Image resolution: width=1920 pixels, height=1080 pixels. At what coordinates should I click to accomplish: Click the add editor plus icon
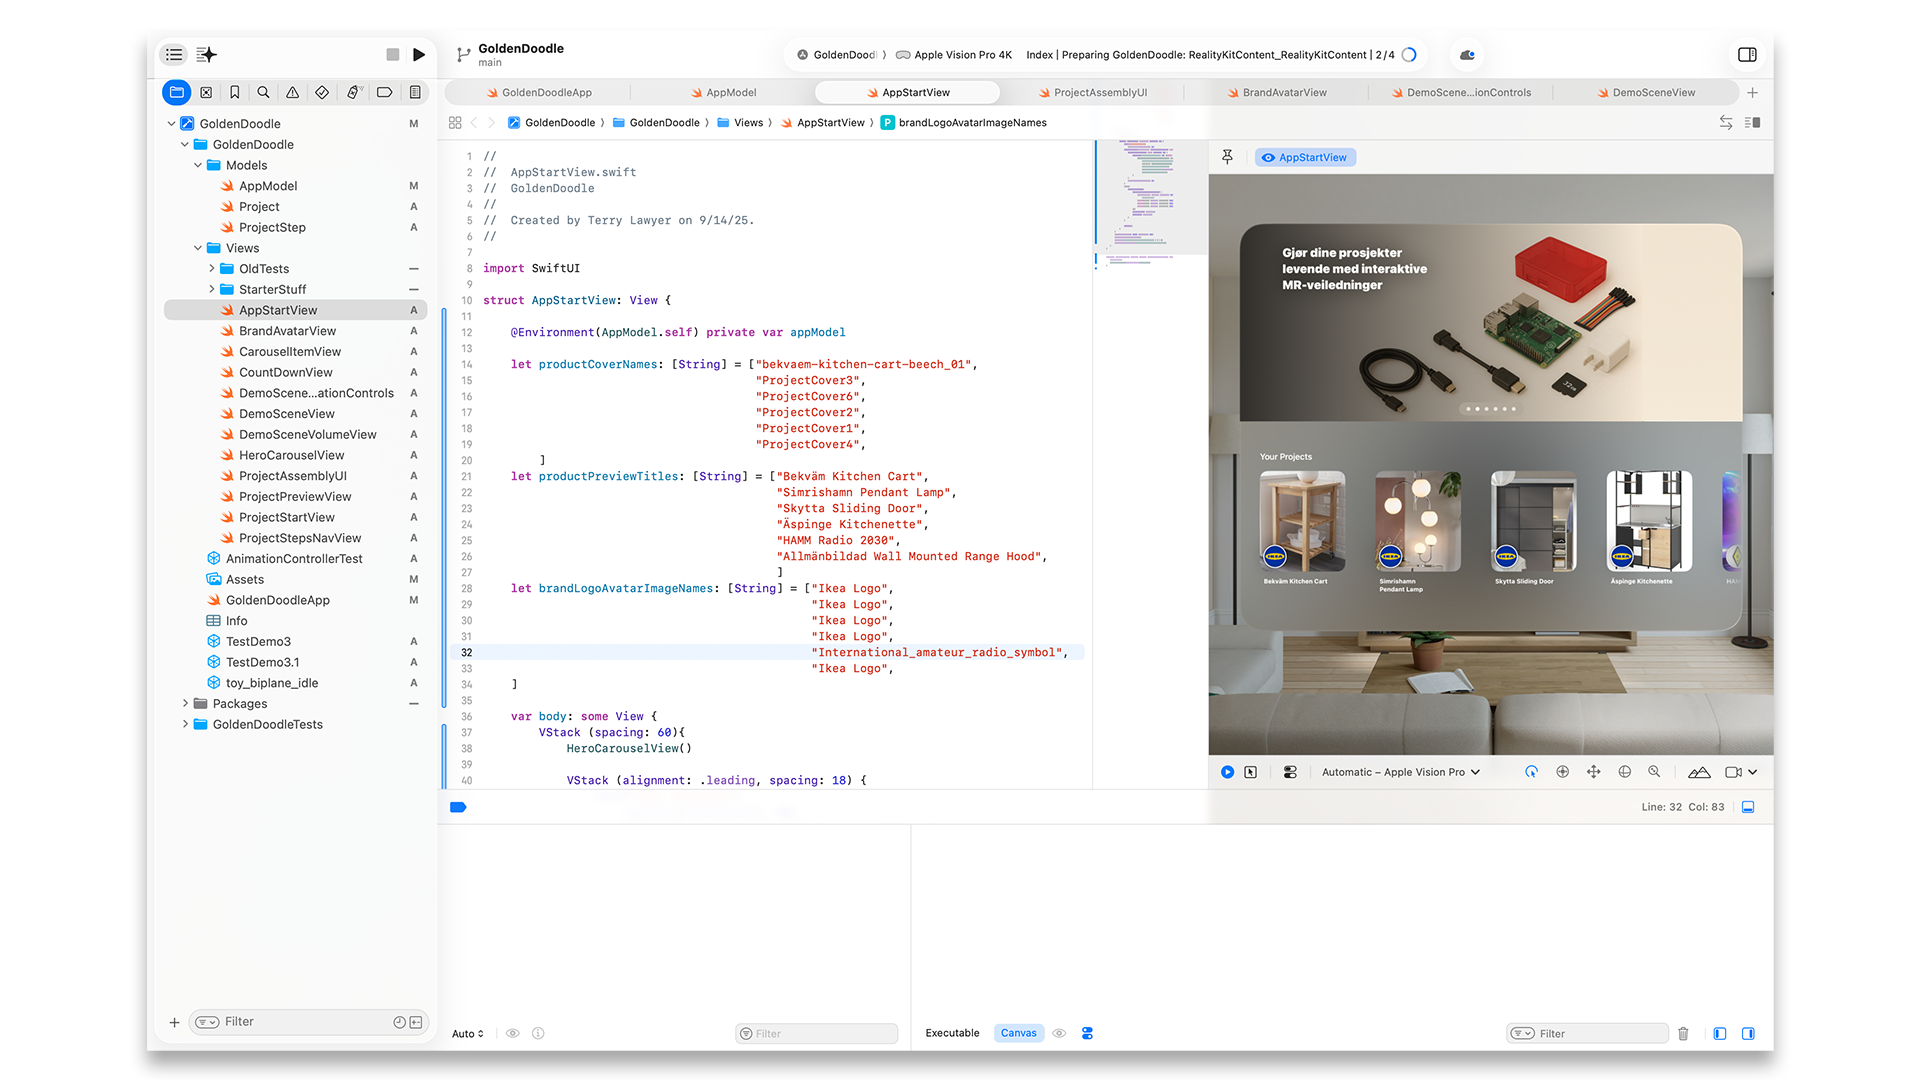coord(1752,92)
